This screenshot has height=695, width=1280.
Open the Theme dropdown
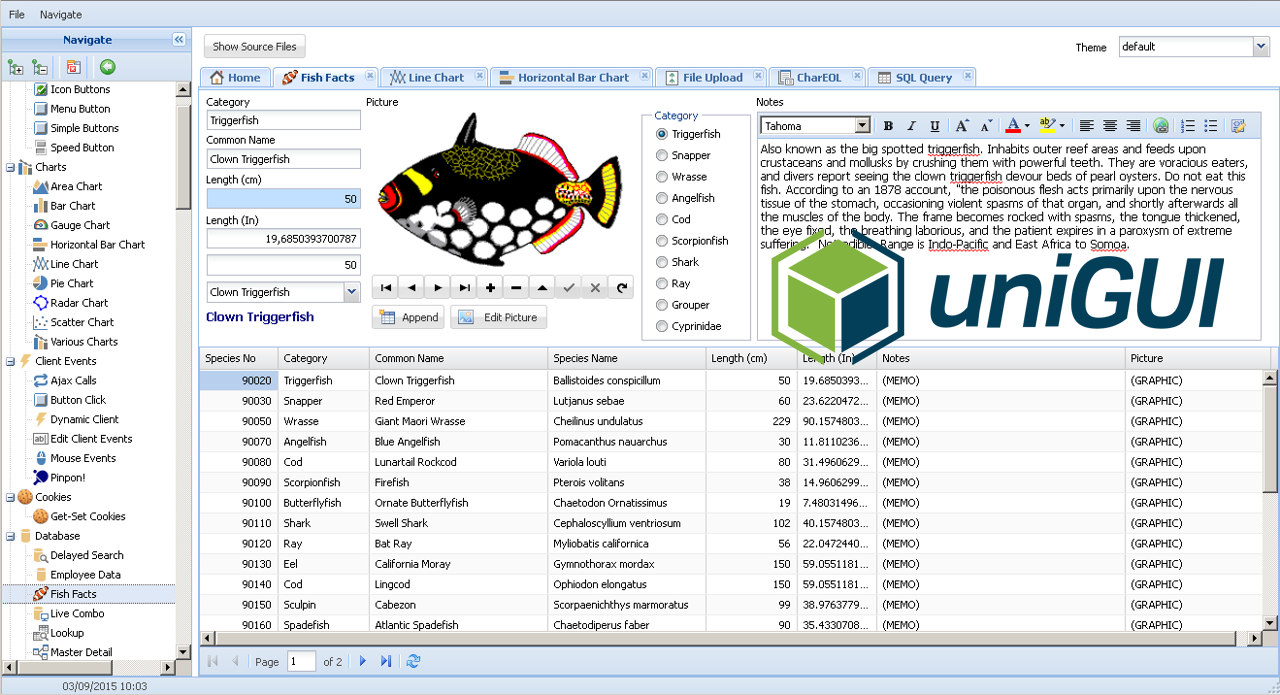1259,46
